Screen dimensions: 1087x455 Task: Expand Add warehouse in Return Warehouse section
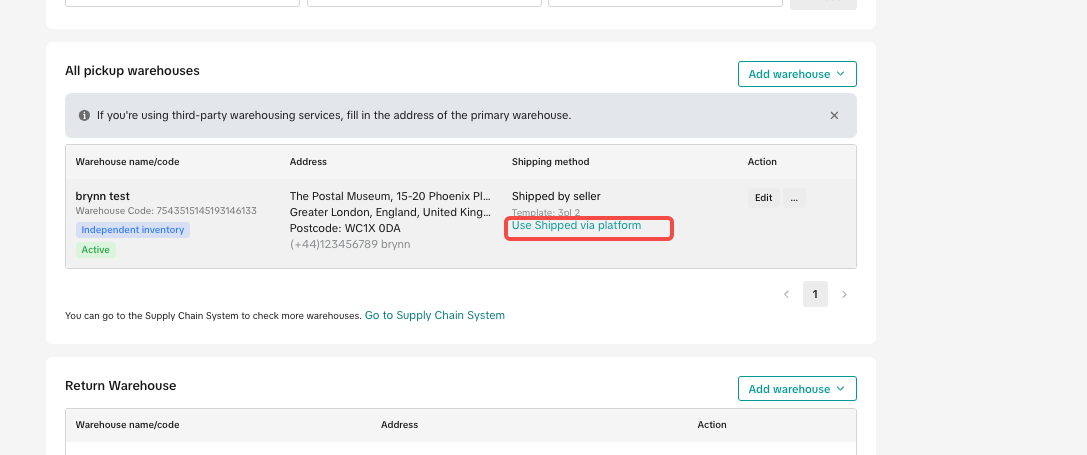(796, 389)
